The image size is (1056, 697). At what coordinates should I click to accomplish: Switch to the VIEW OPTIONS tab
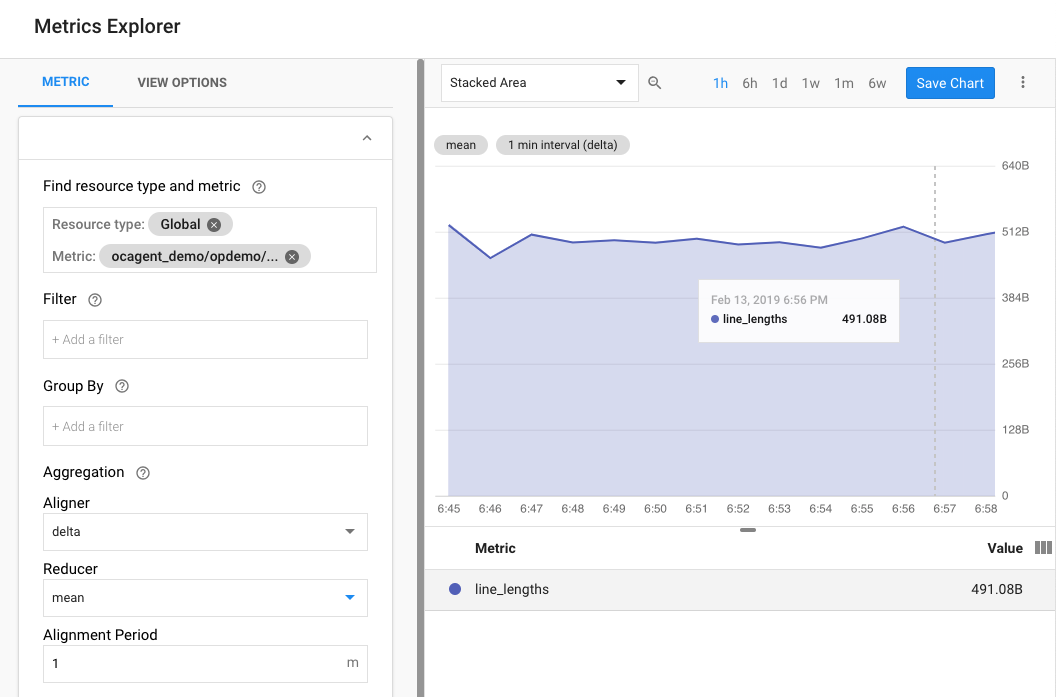pyautogui.click(x=182, y=83)
